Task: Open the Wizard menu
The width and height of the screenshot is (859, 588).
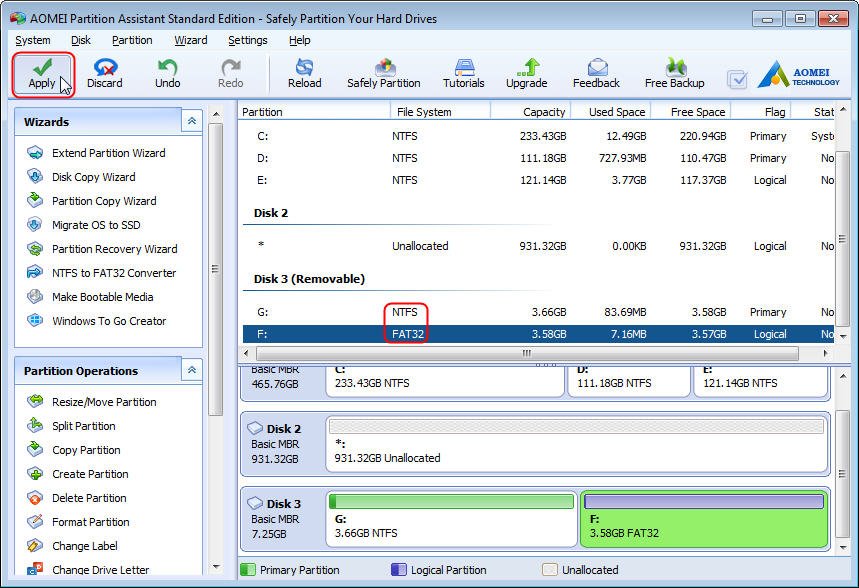Action: 191,40
